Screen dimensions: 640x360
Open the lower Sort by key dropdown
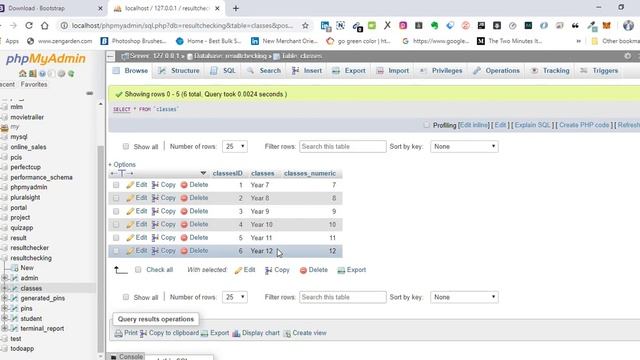pyautogui.click(x=464, y=297)
